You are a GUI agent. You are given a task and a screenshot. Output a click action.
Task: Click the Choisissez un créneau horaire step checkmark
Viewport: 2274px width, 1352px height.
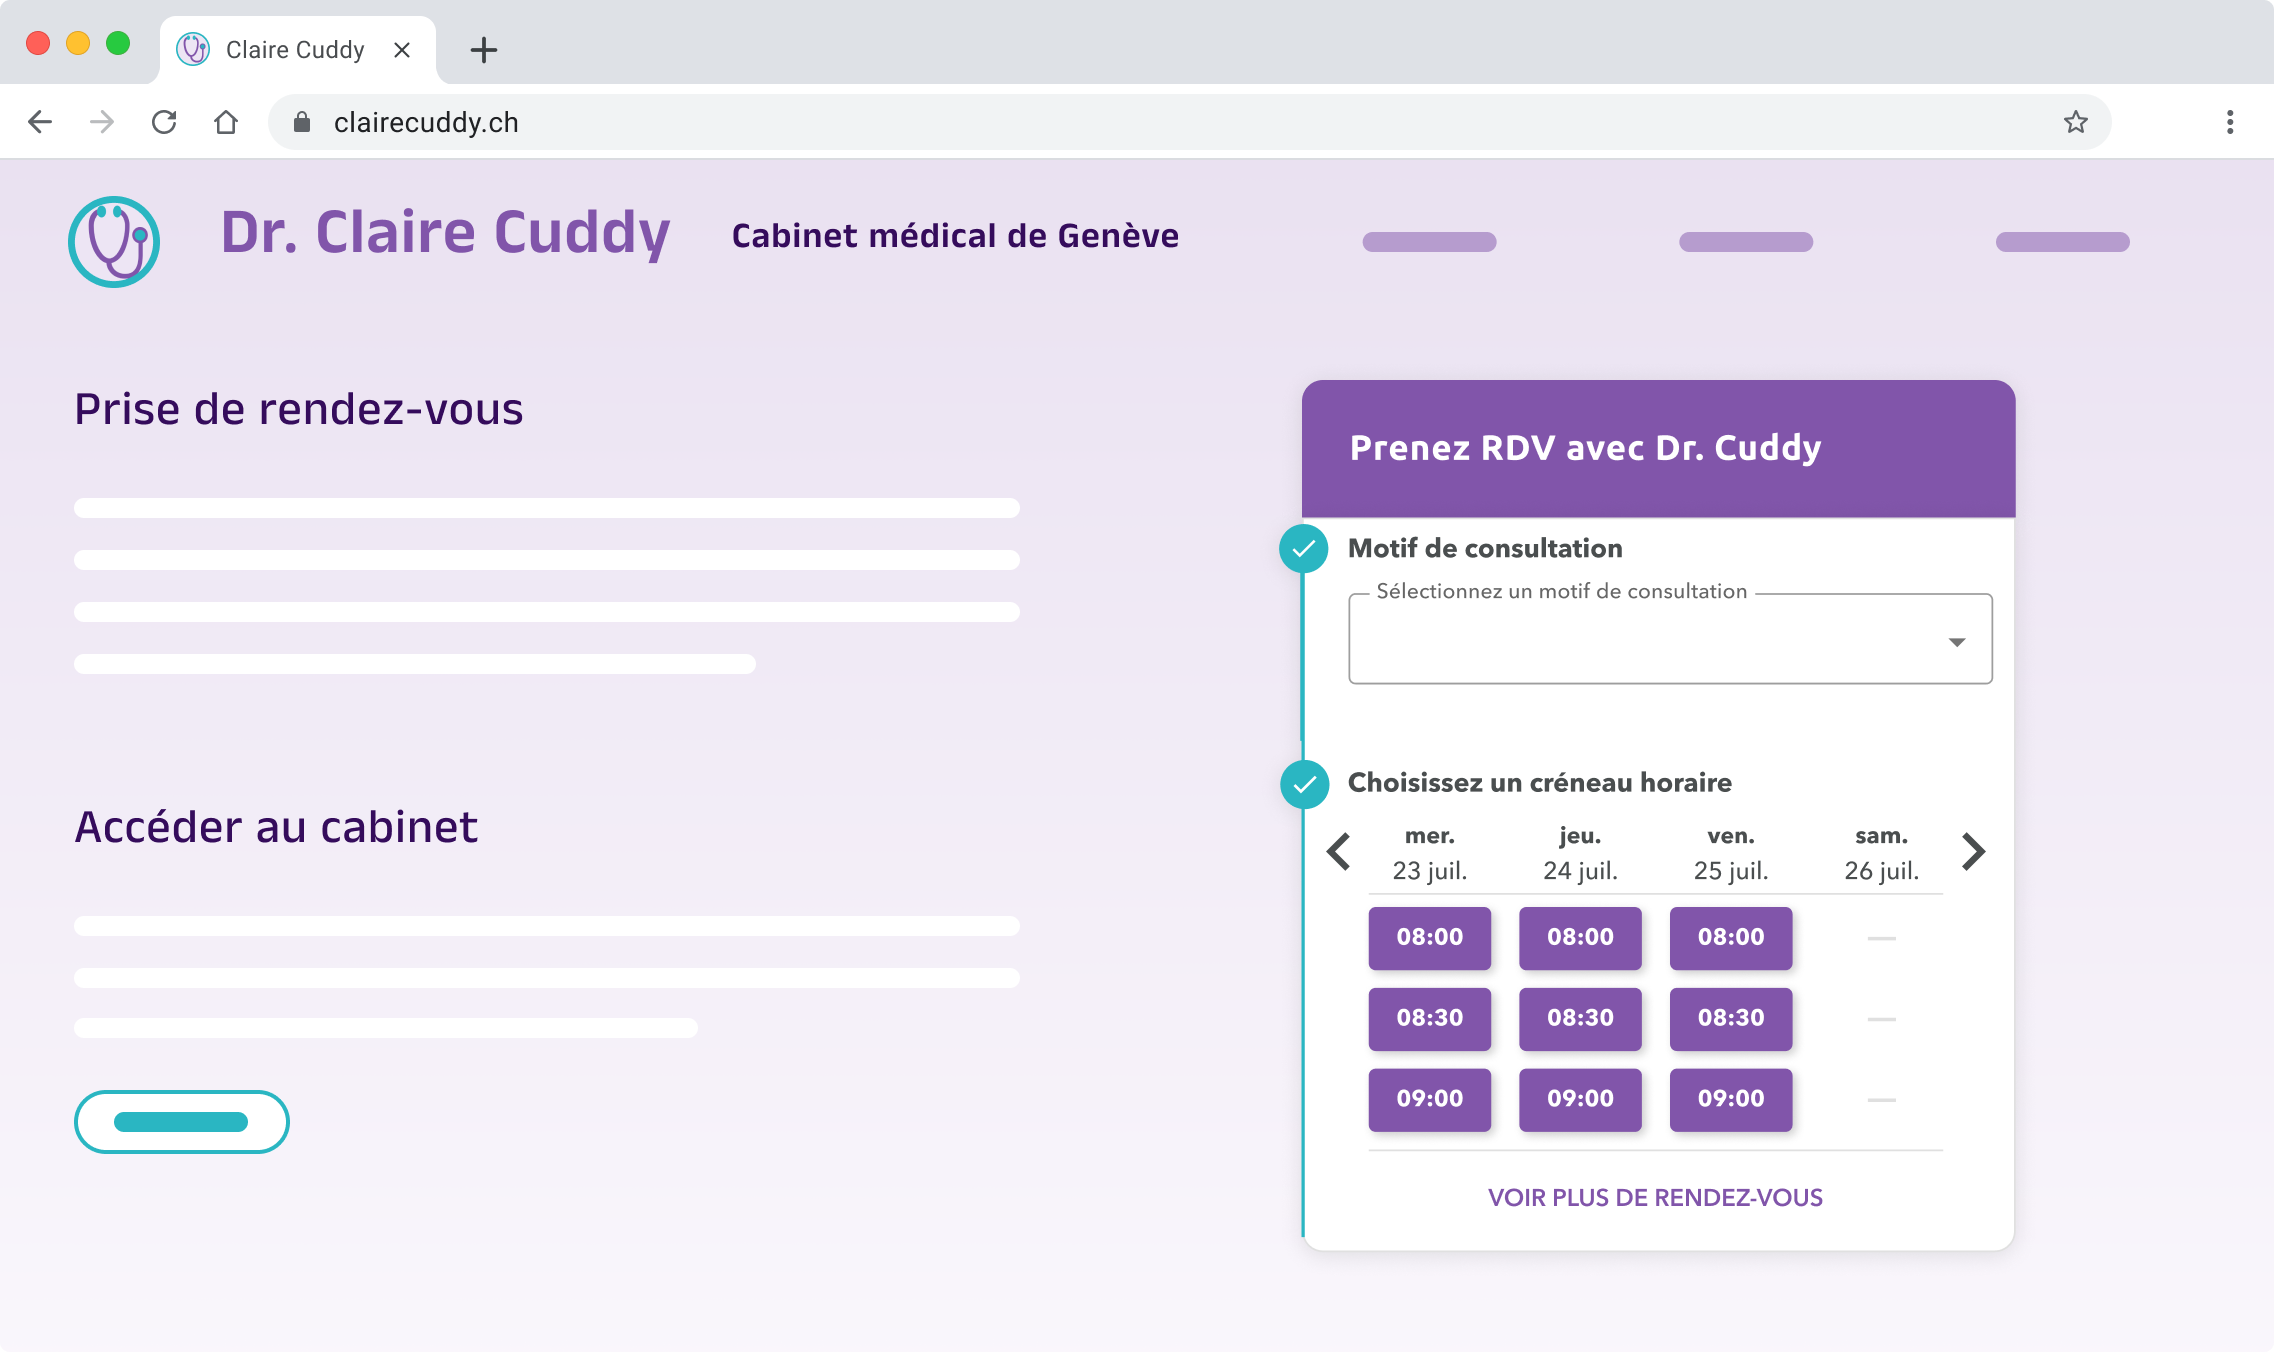tap(1304, 784)
